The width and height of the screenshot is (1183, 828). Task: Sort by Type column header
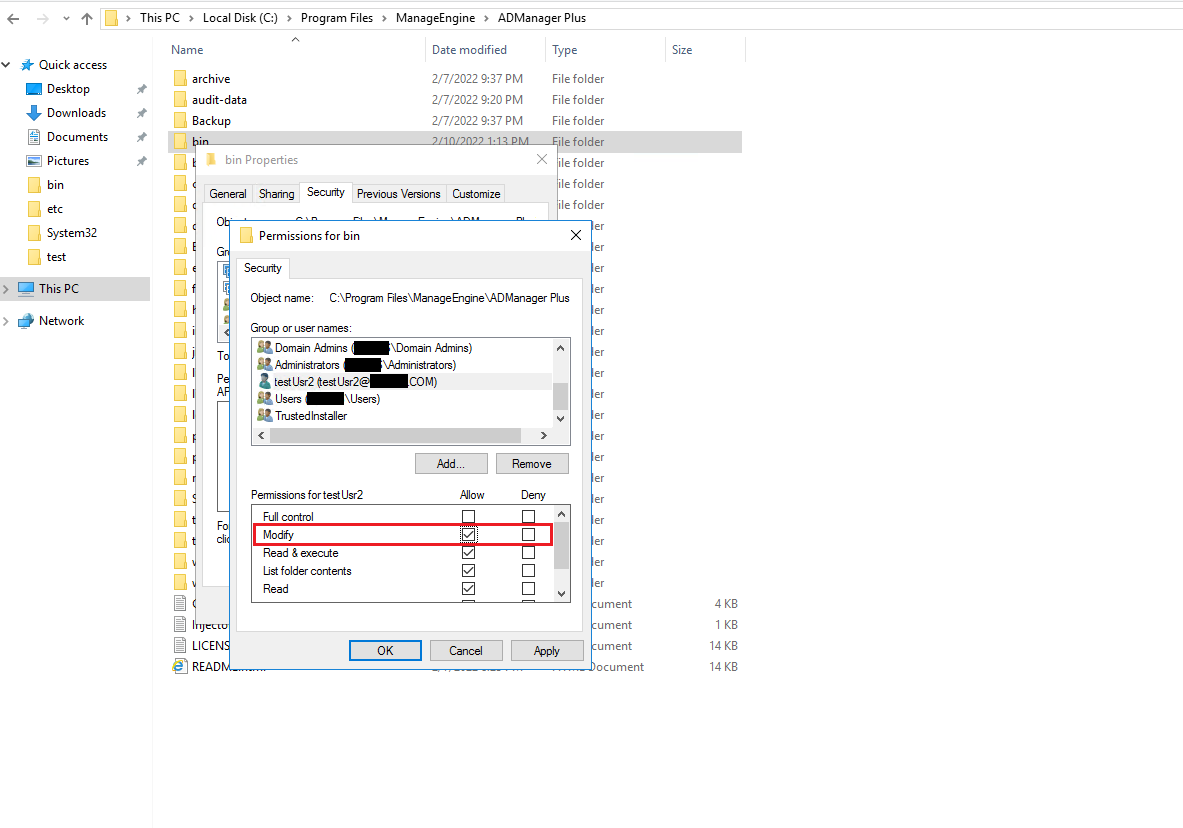click(x=564, y=50)
